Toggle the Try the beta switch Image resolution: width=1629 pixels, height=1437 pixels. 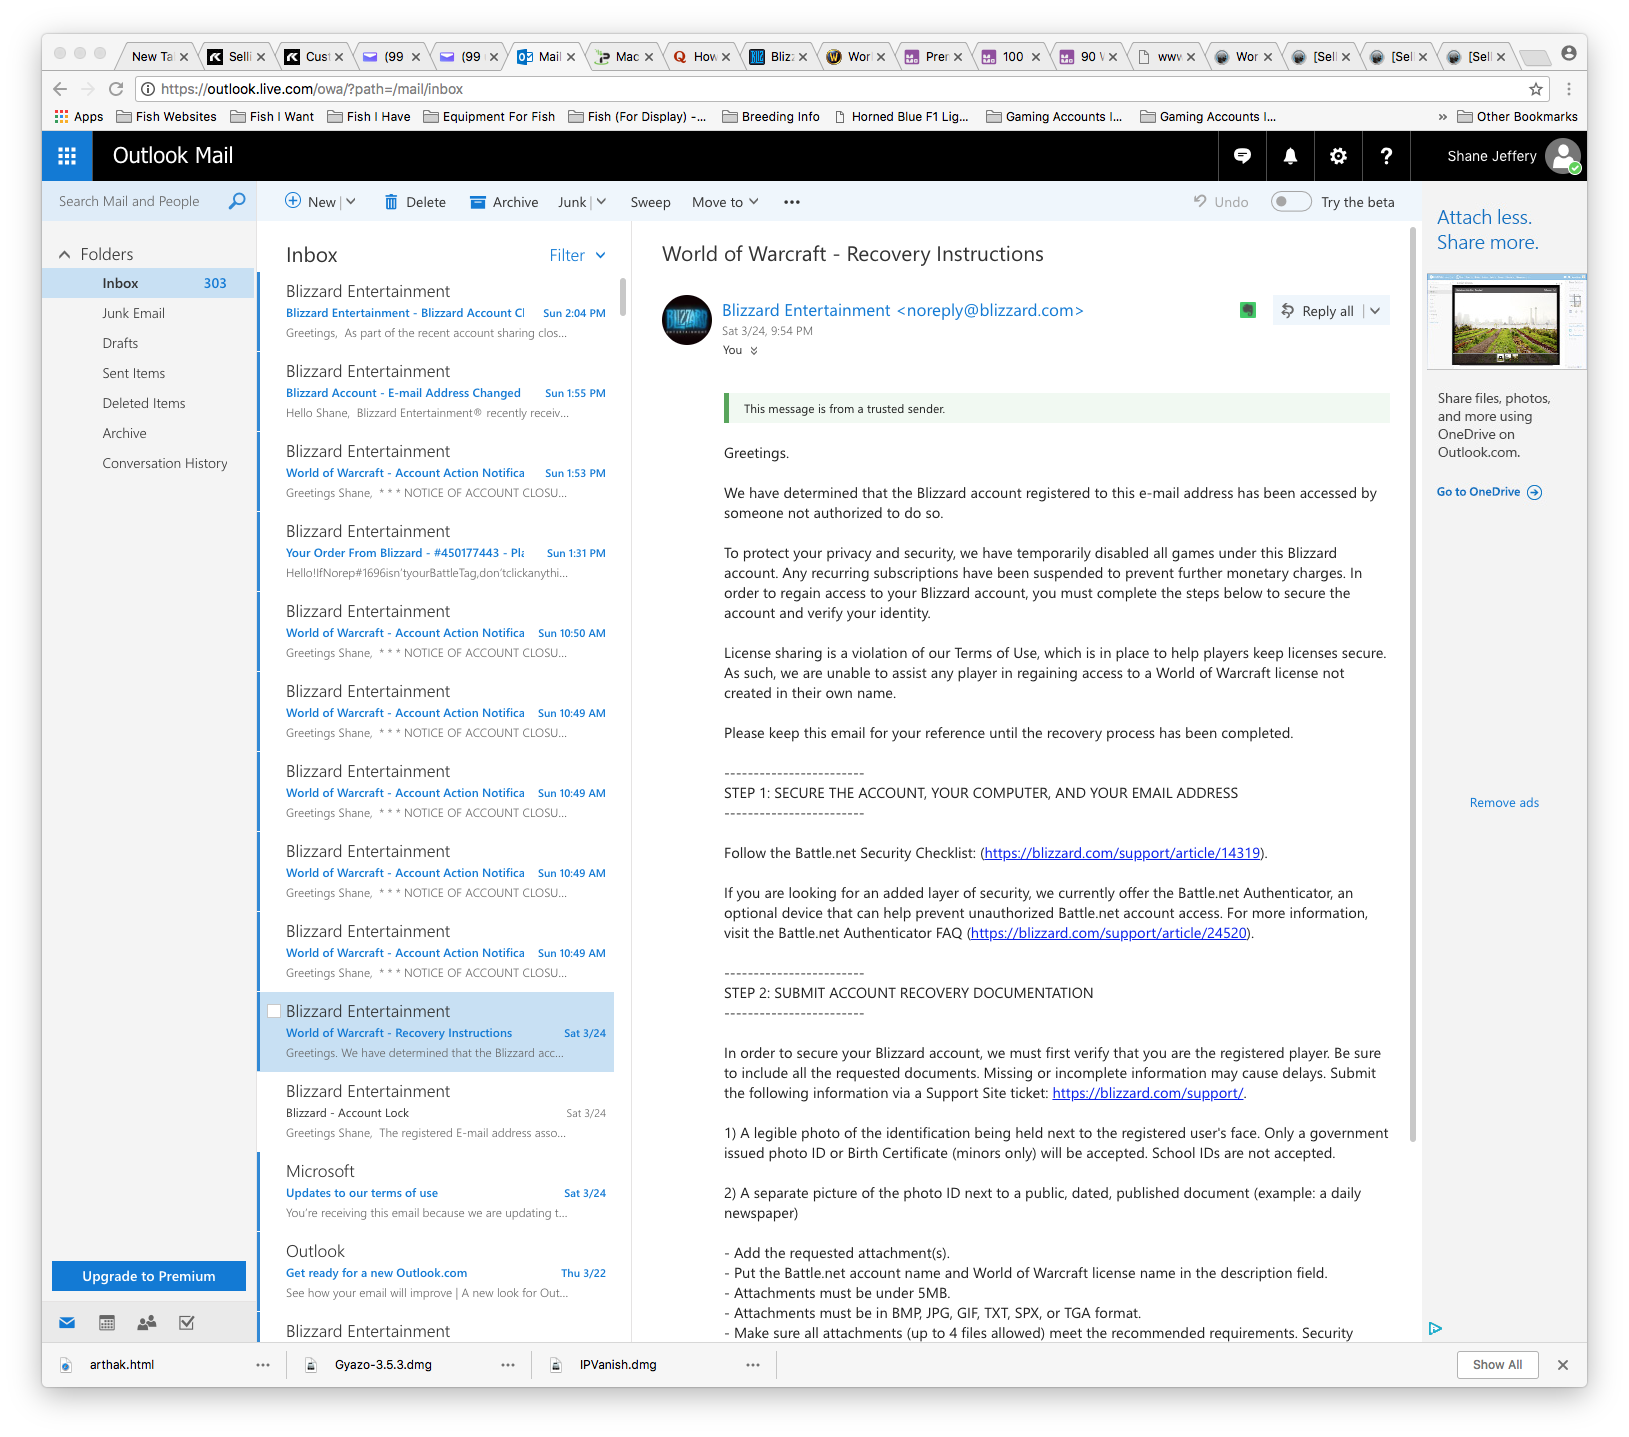click(x=1291, y=201)
